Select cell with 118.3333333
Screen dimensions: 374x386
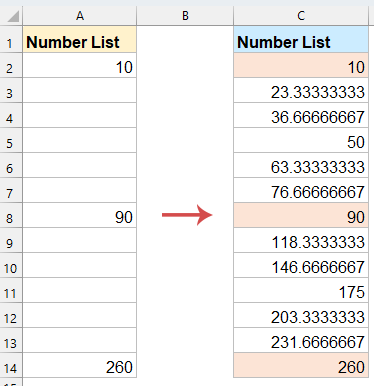coord(301,240)
